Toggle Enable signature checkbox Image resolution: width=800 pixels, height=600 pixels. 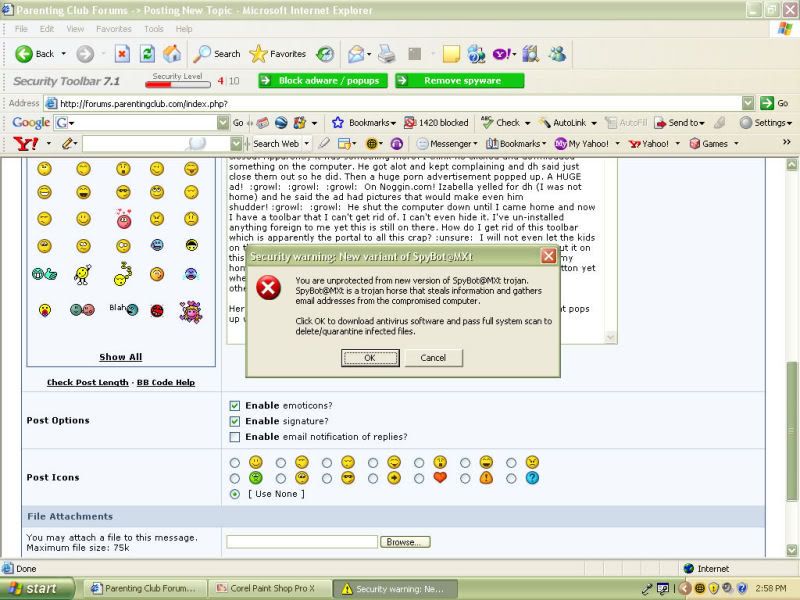(x=234, y=421)
